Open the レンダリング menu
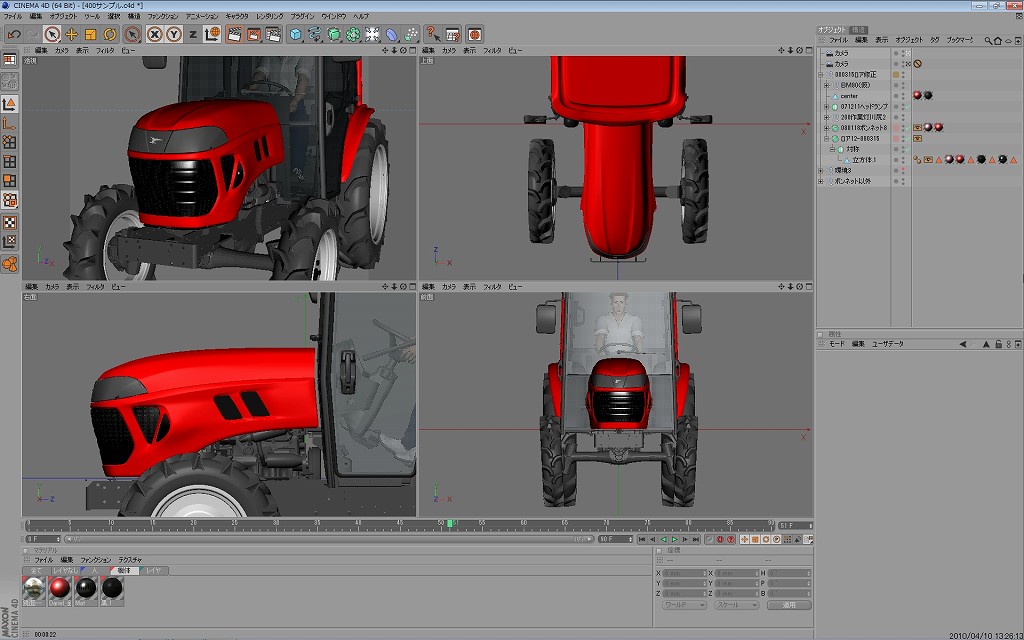 point(269,17)
